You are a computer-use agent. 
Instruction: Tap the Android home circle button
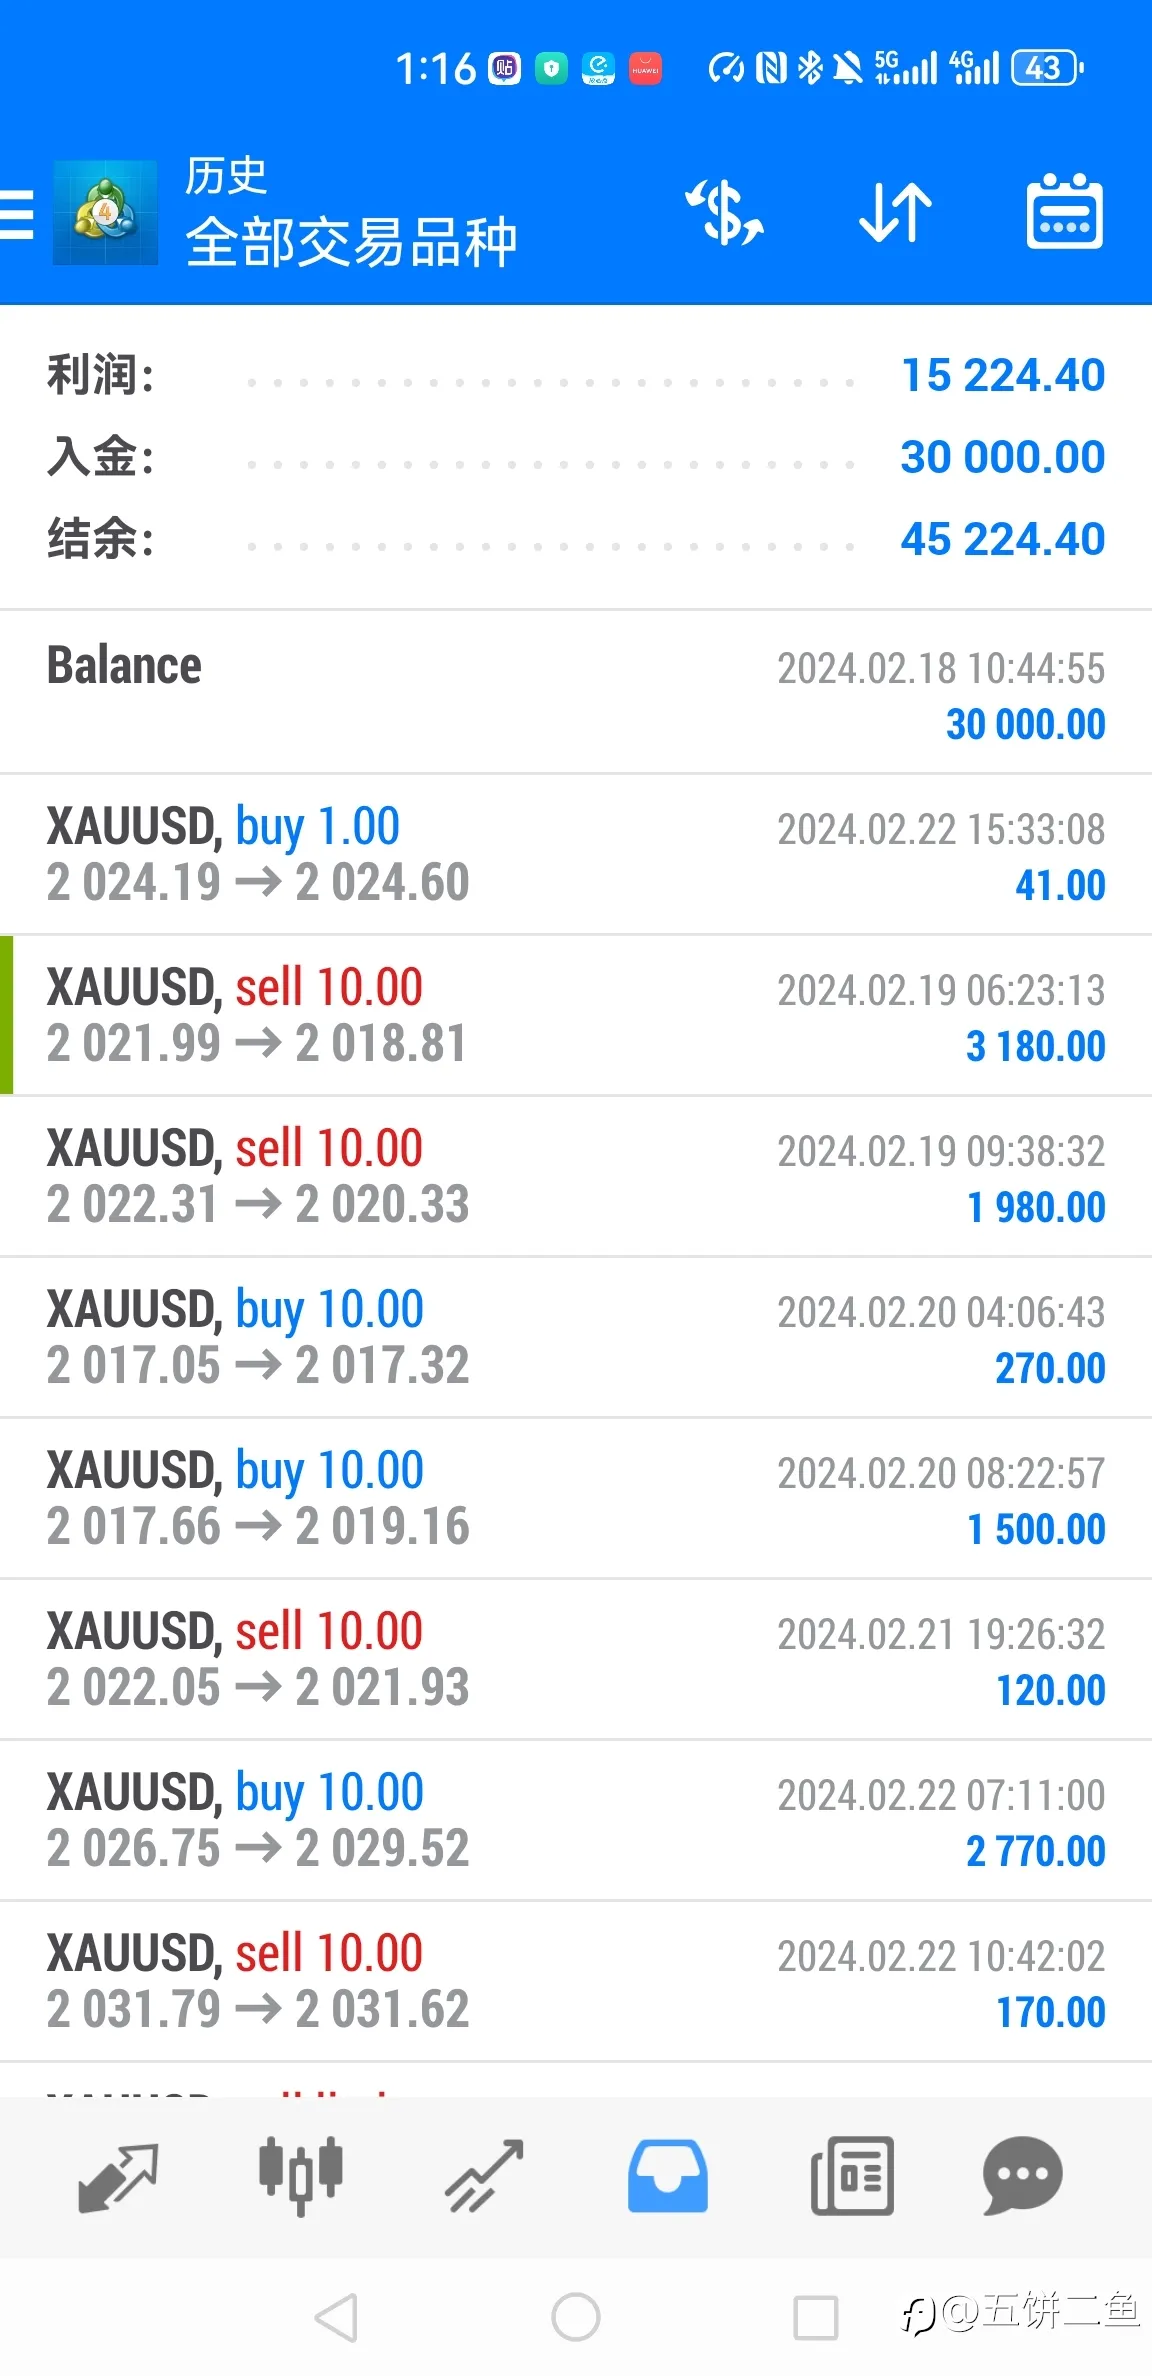tap(576, 2317)
